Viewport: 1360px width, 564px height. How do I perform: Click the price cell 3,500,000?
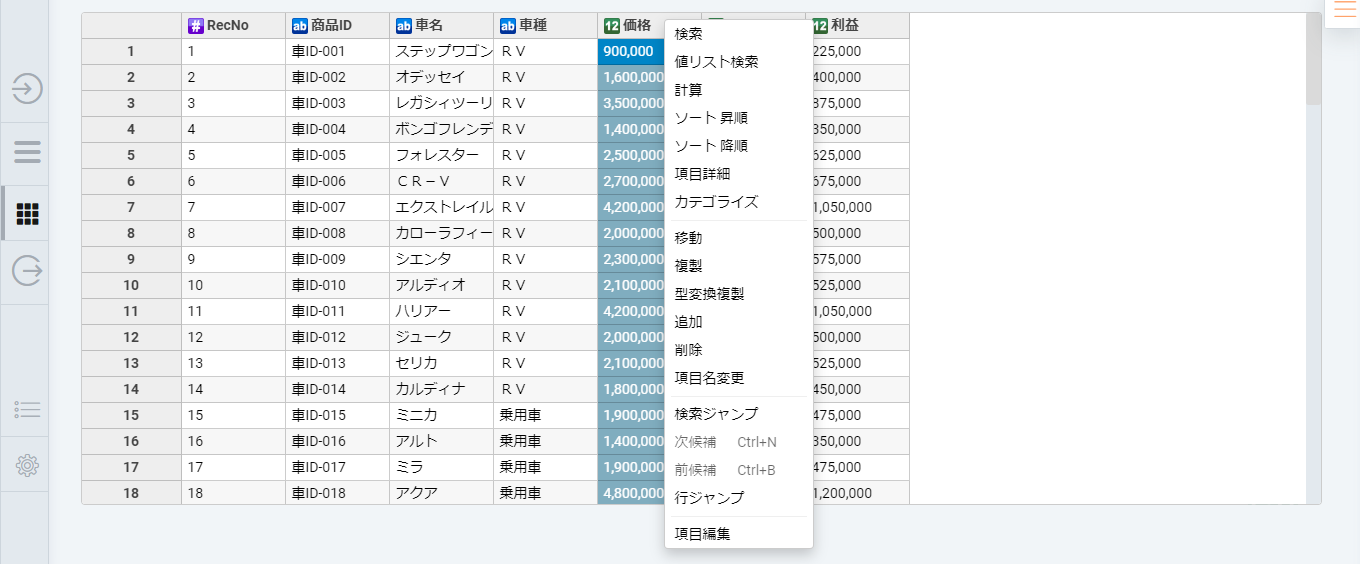(631, 103)
